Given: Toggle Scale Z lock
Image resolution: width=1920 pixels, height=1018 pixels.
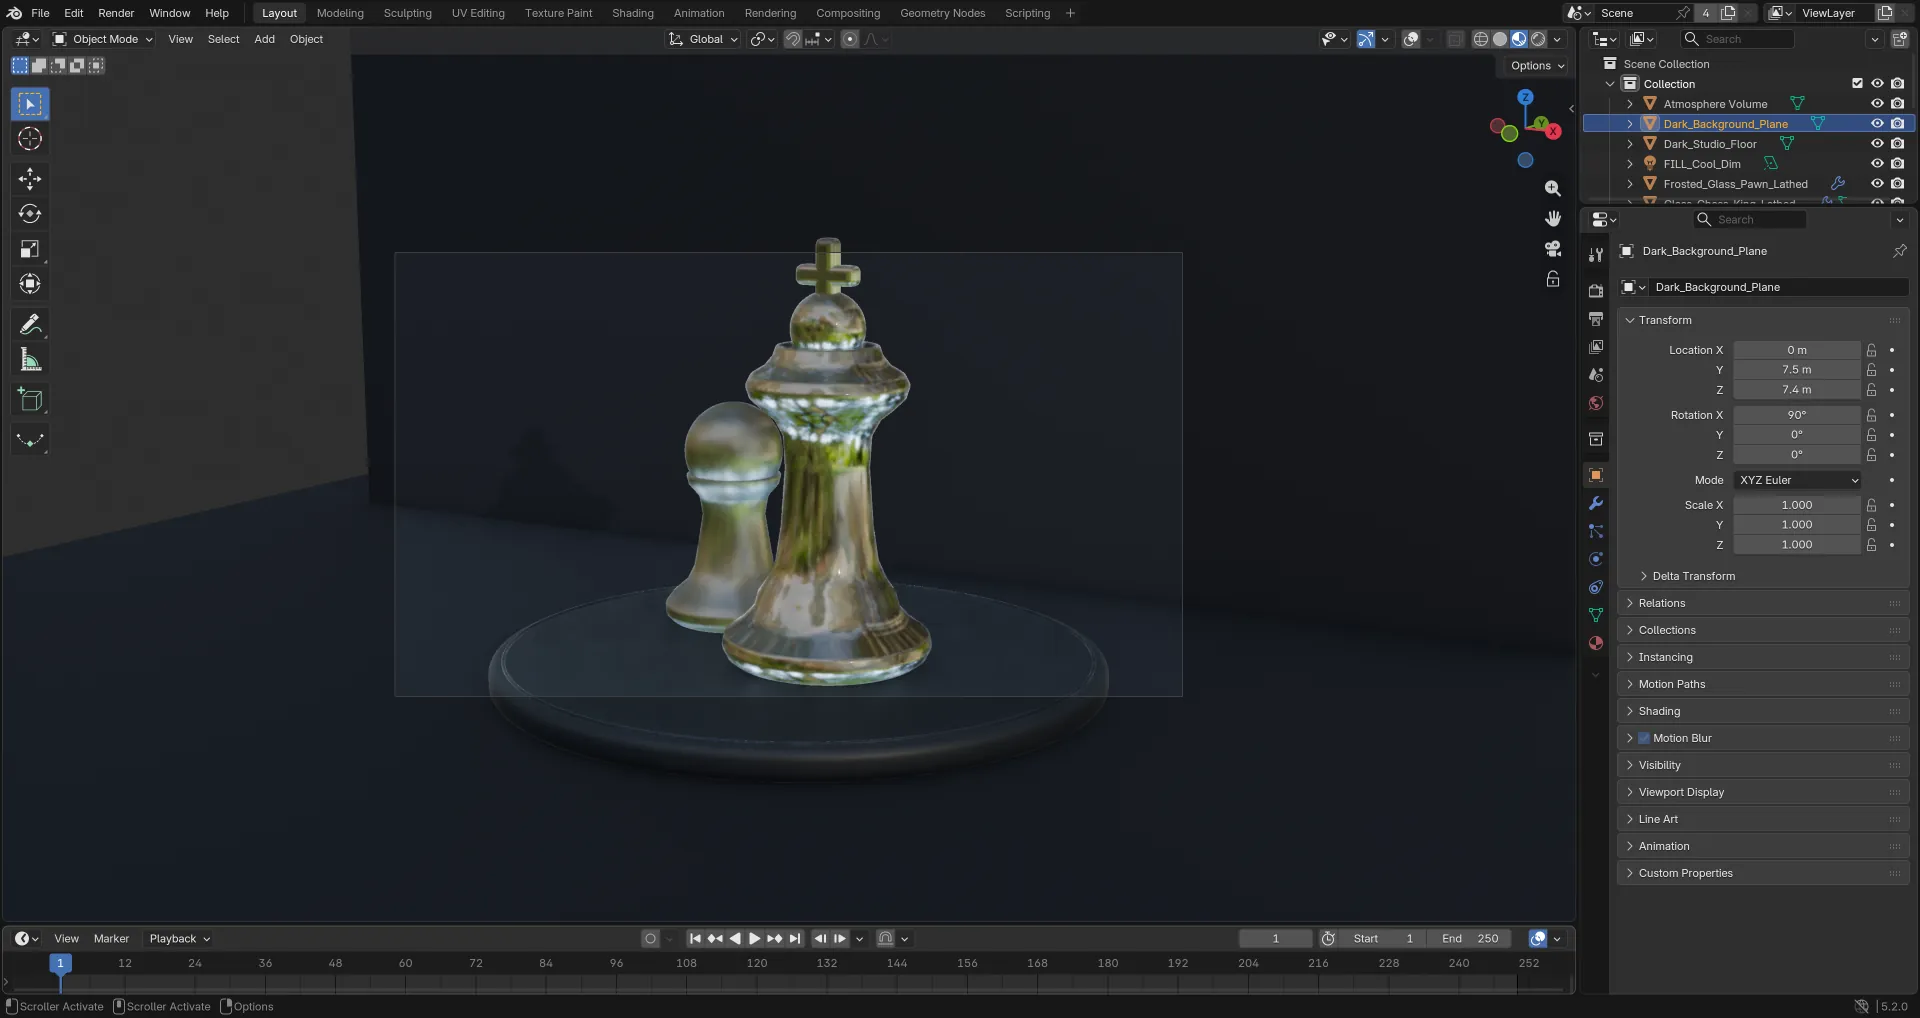Looking at the screenshot, I should click(1871, 545).
